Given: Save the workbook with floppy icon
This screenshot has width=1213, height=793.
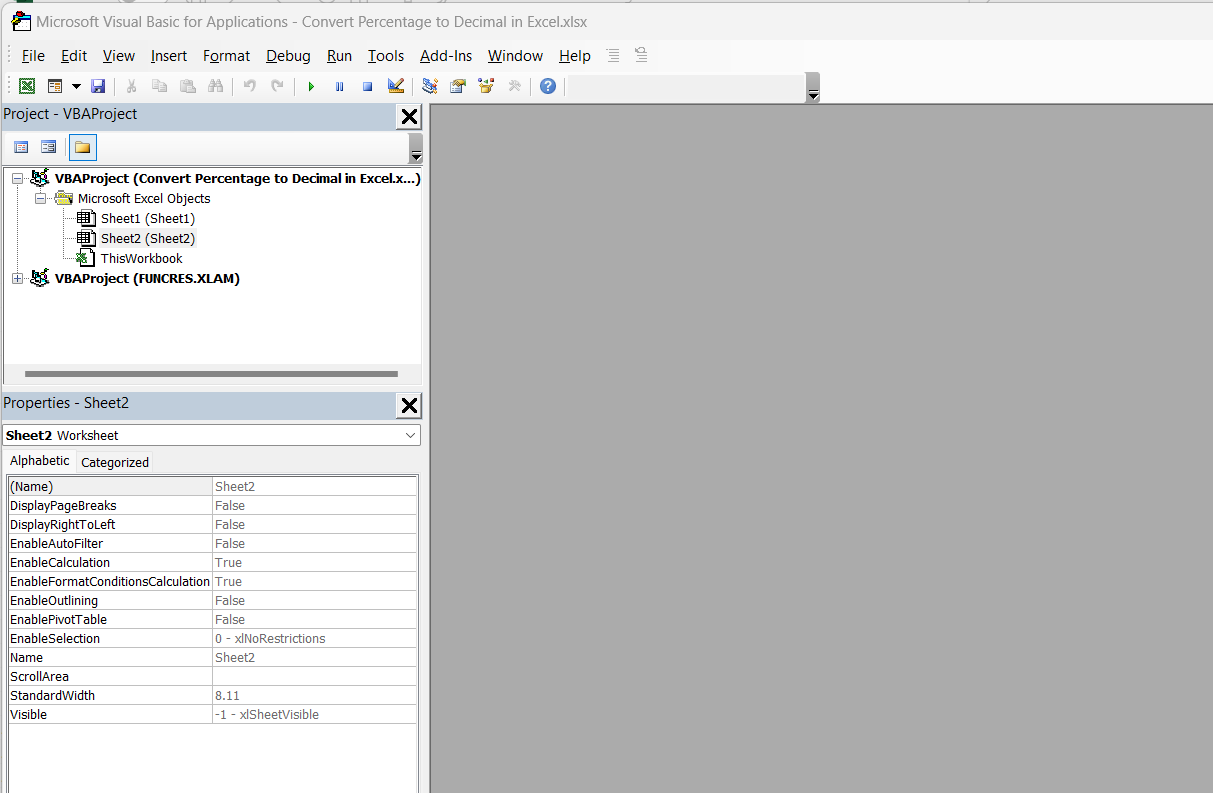Looking at the screenshot, I should (98, 87).
